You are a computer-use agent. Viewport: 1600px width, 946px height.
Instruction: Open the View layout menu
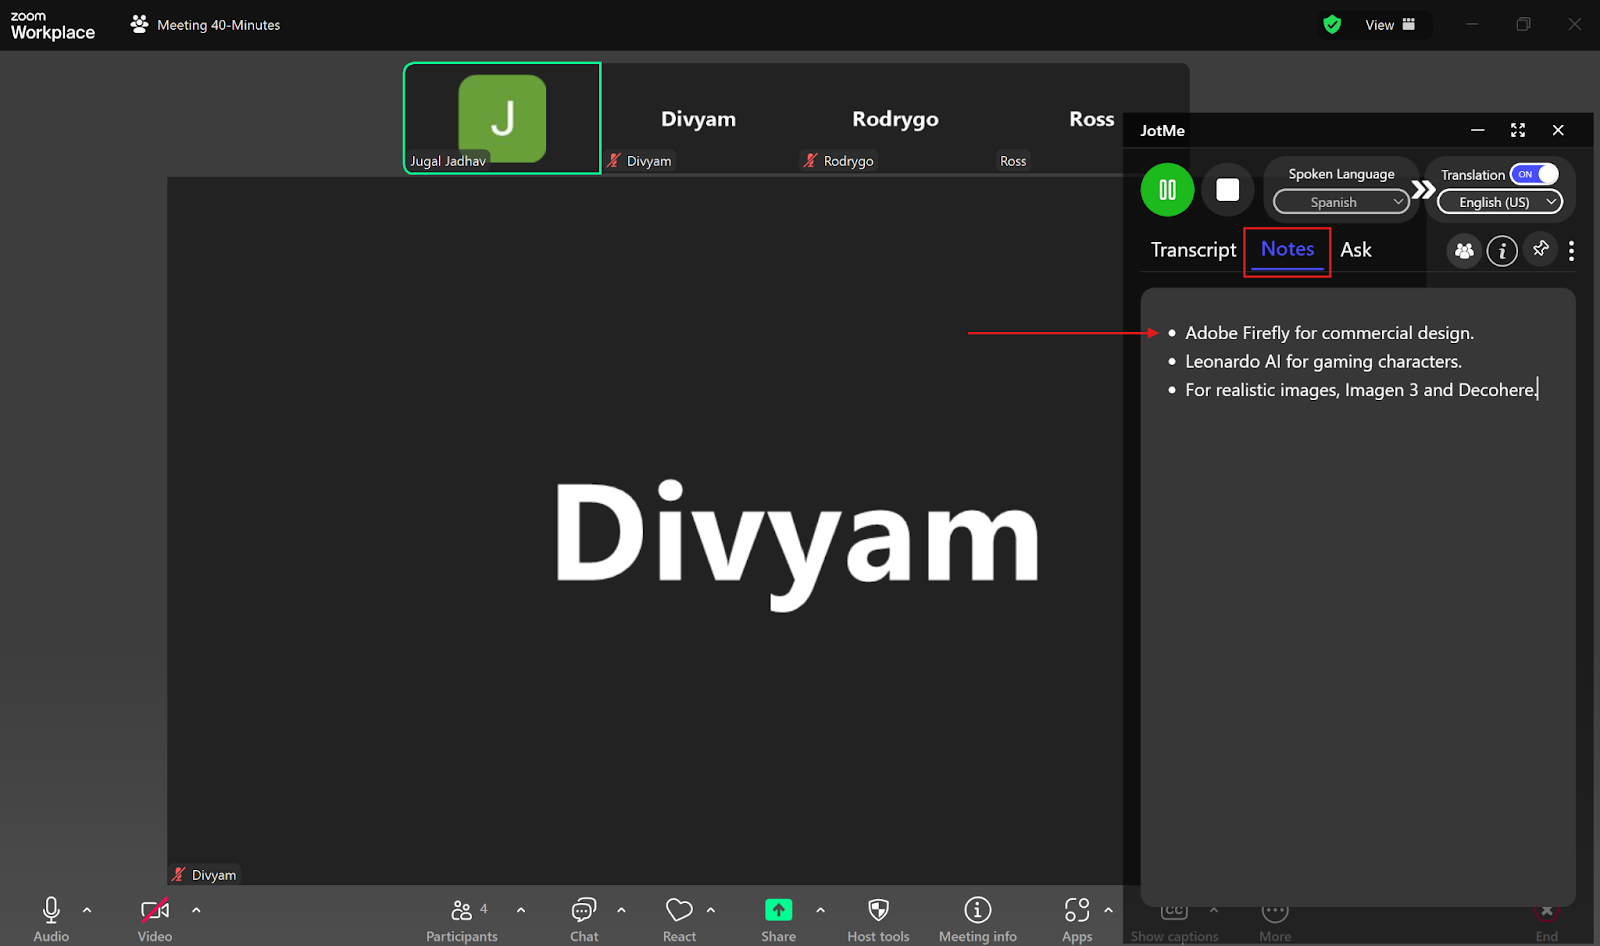pos(1390,25)
